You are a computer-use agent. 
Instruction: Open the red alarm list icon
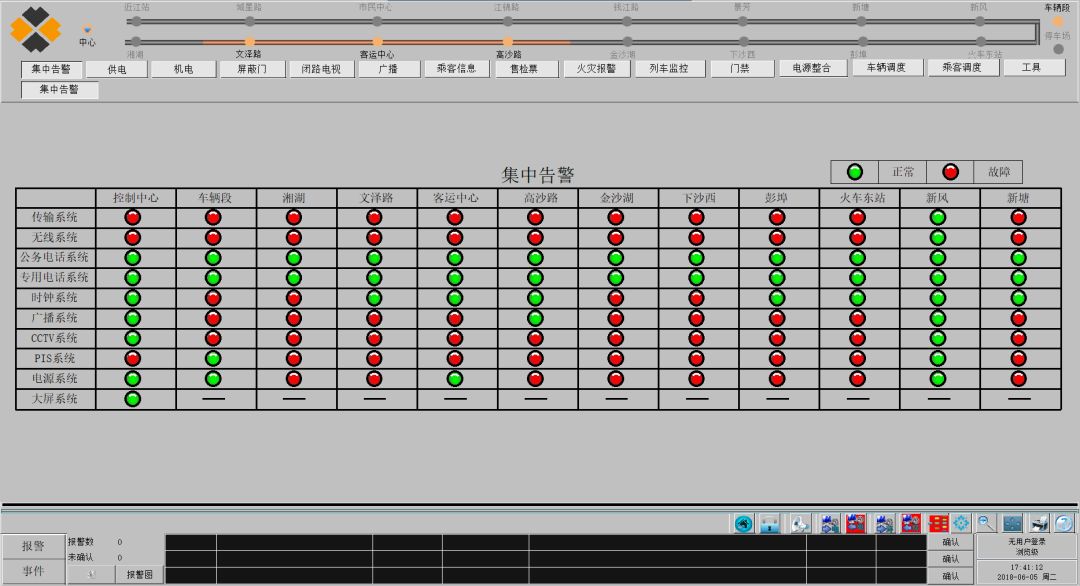pyautogui.click(x=938, y=524)
